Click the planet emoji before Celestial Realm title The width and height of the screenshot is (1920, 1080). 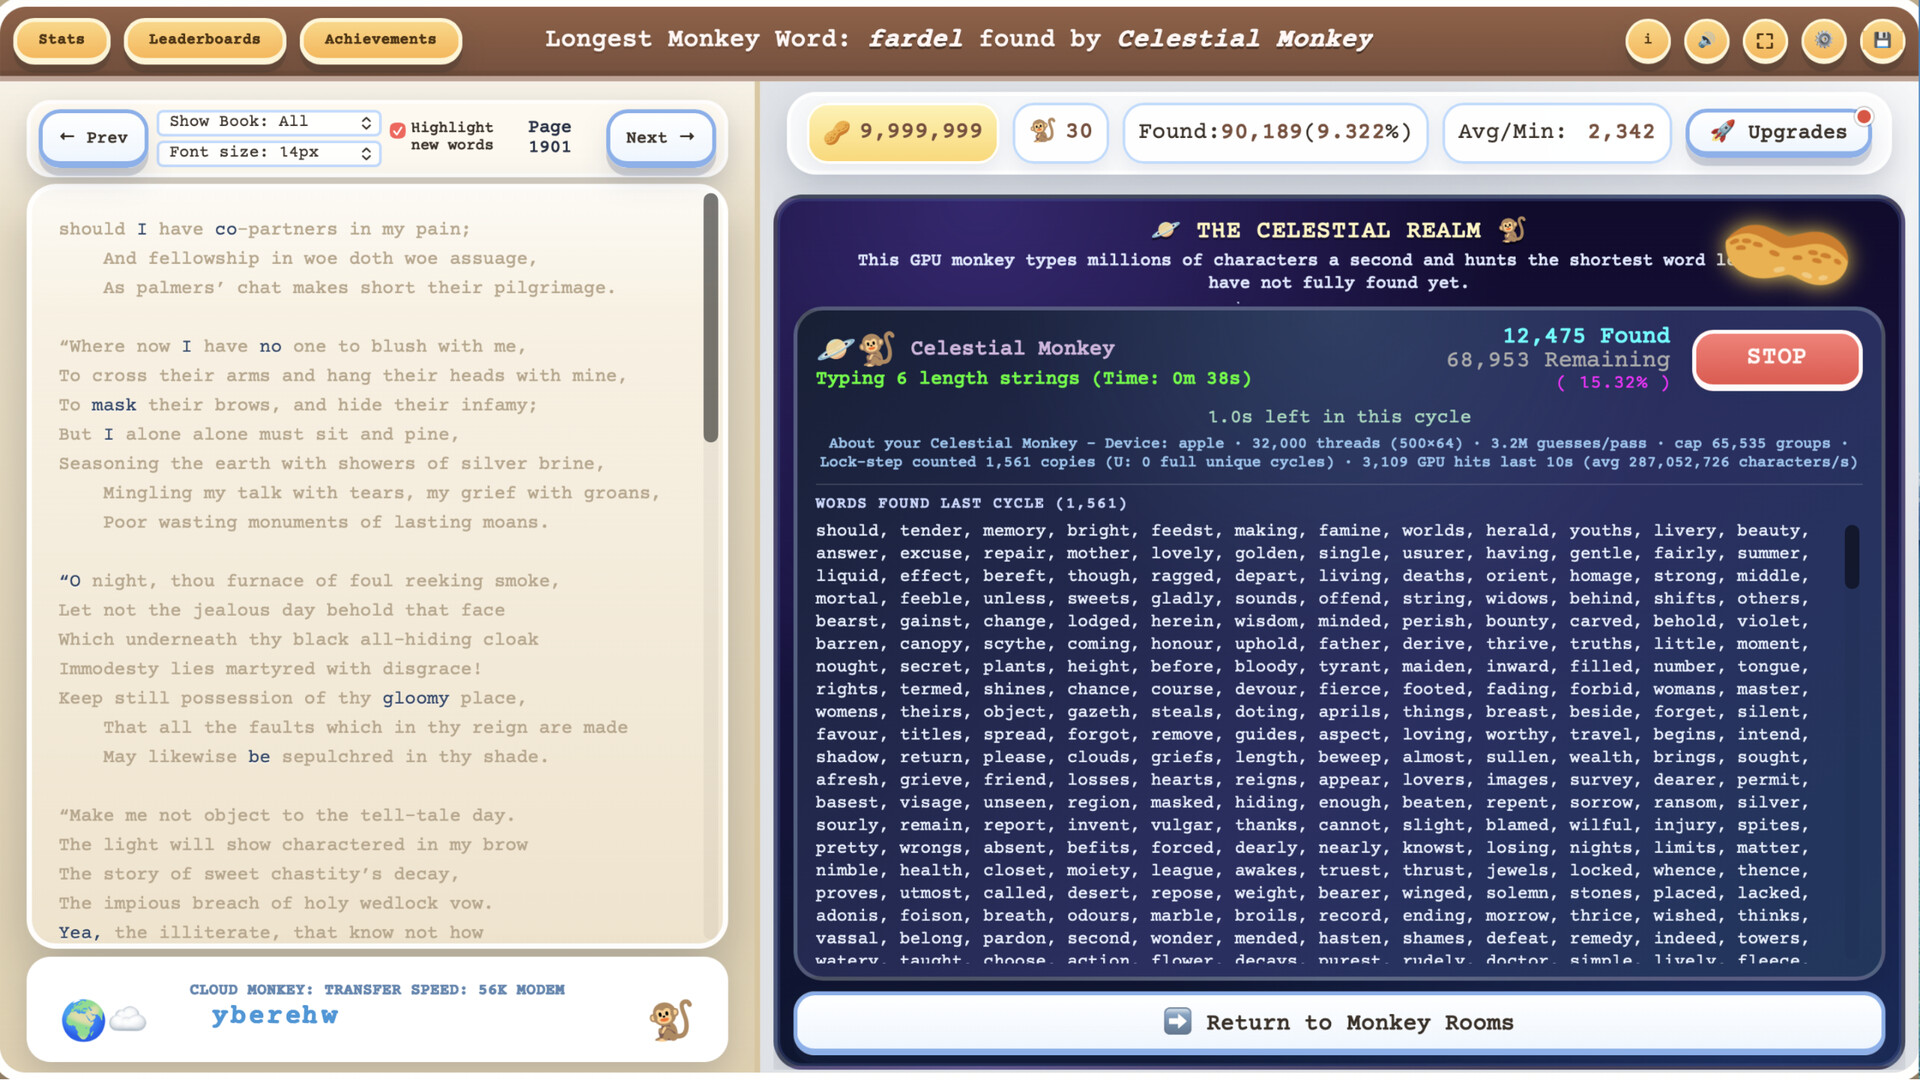click(x=1166, y=230)
